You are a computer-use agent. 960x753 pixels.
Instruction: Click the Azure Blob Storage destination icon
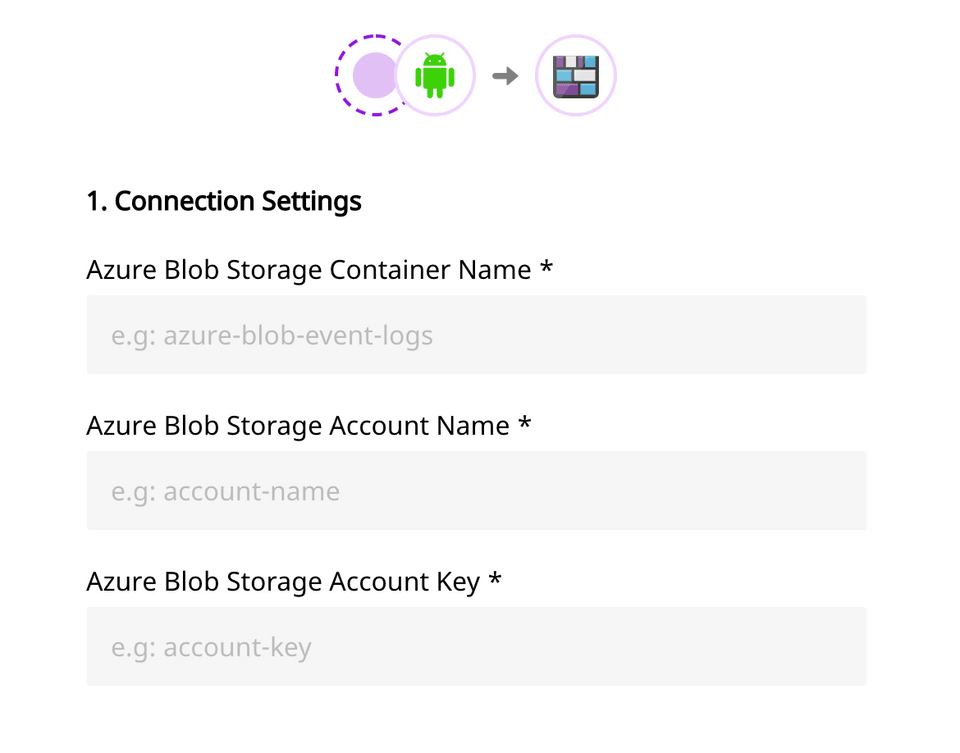click(x=575, y=76)
